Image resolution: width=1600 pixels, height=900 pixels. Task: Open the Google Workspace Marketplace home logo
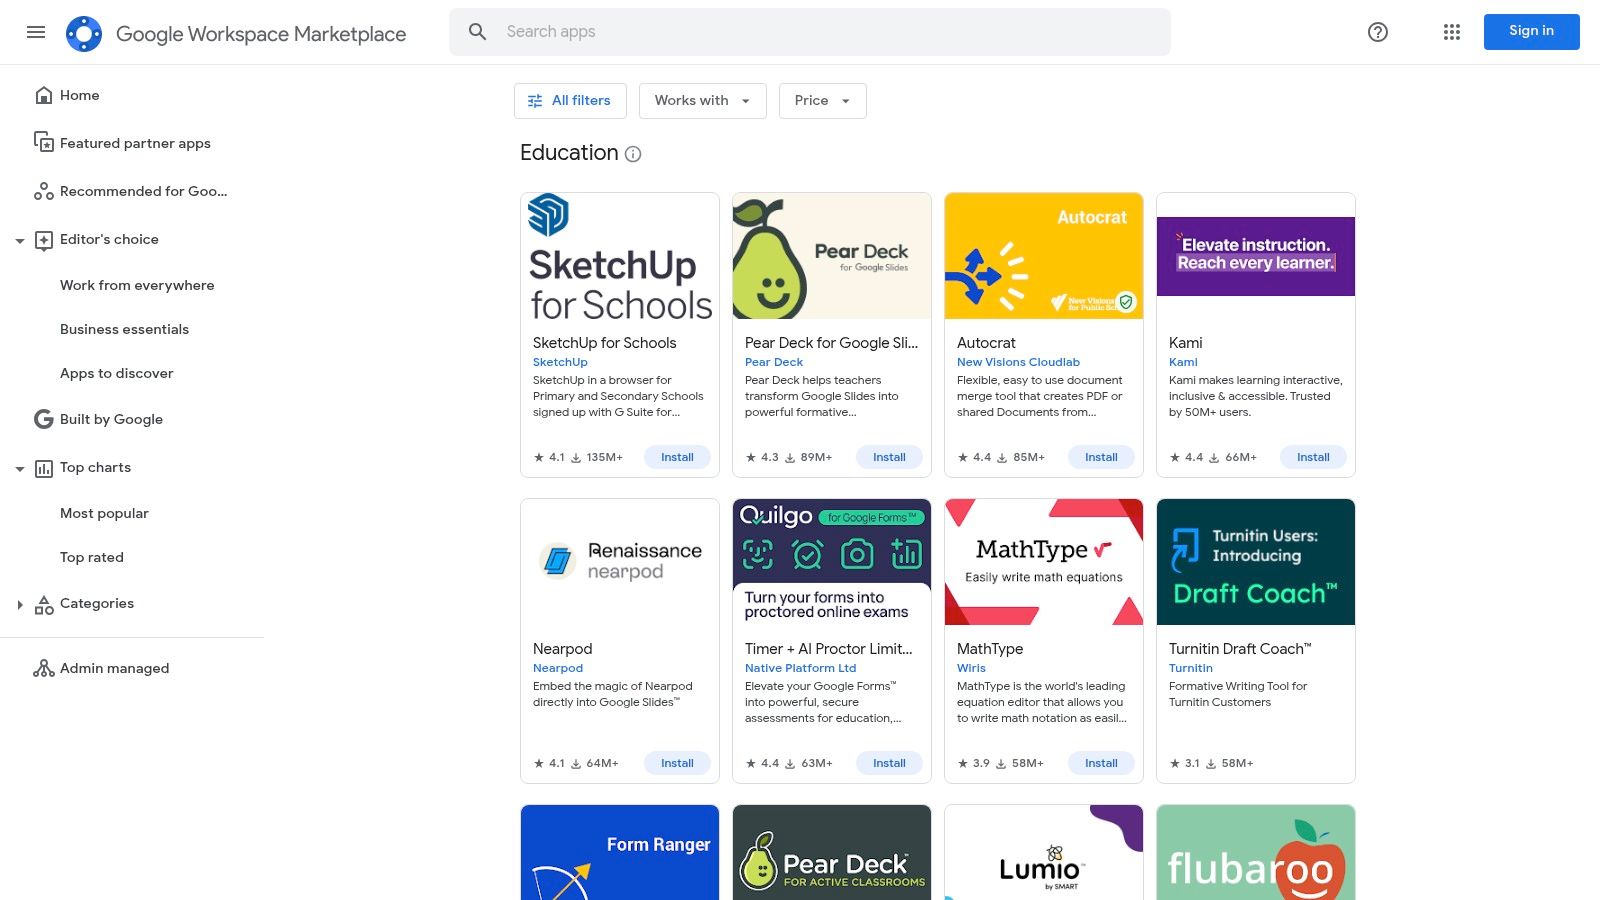[x=85, y=32]
